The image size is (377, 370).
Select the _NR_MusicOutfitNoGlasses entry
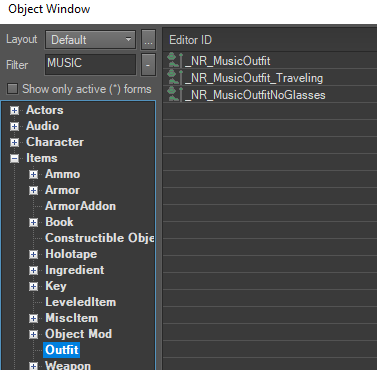(255, 95)
